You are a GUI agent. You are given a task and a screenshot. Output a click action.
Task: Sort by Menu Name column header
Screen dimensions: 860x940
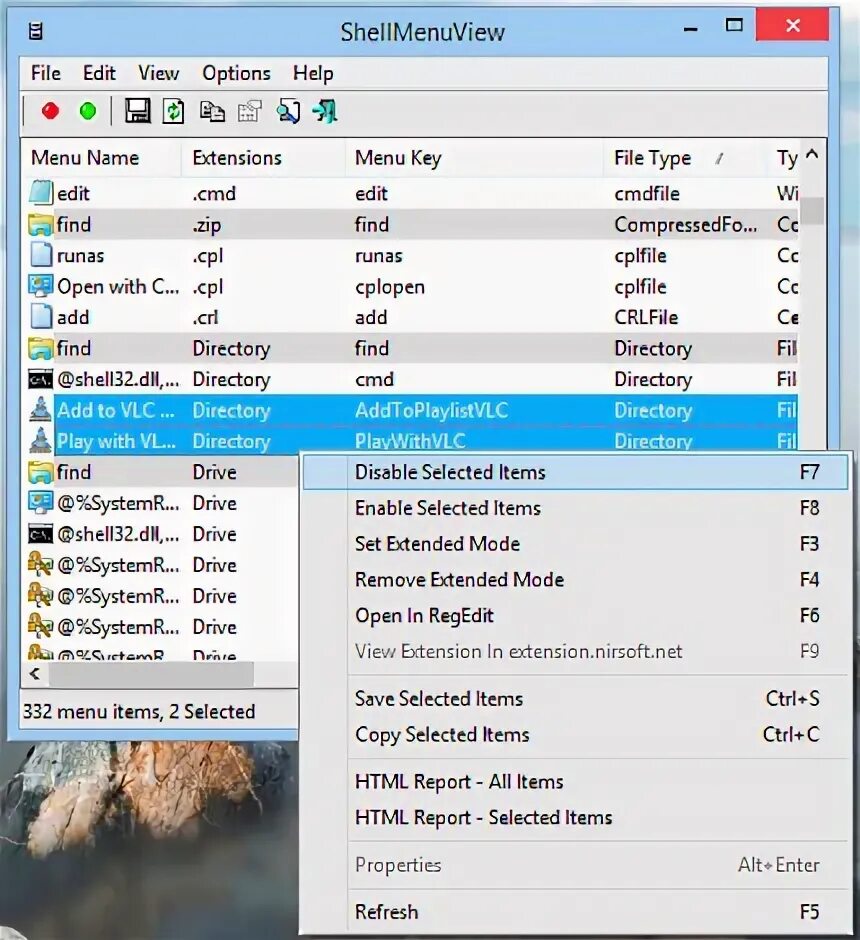click(x=102, y=158)
